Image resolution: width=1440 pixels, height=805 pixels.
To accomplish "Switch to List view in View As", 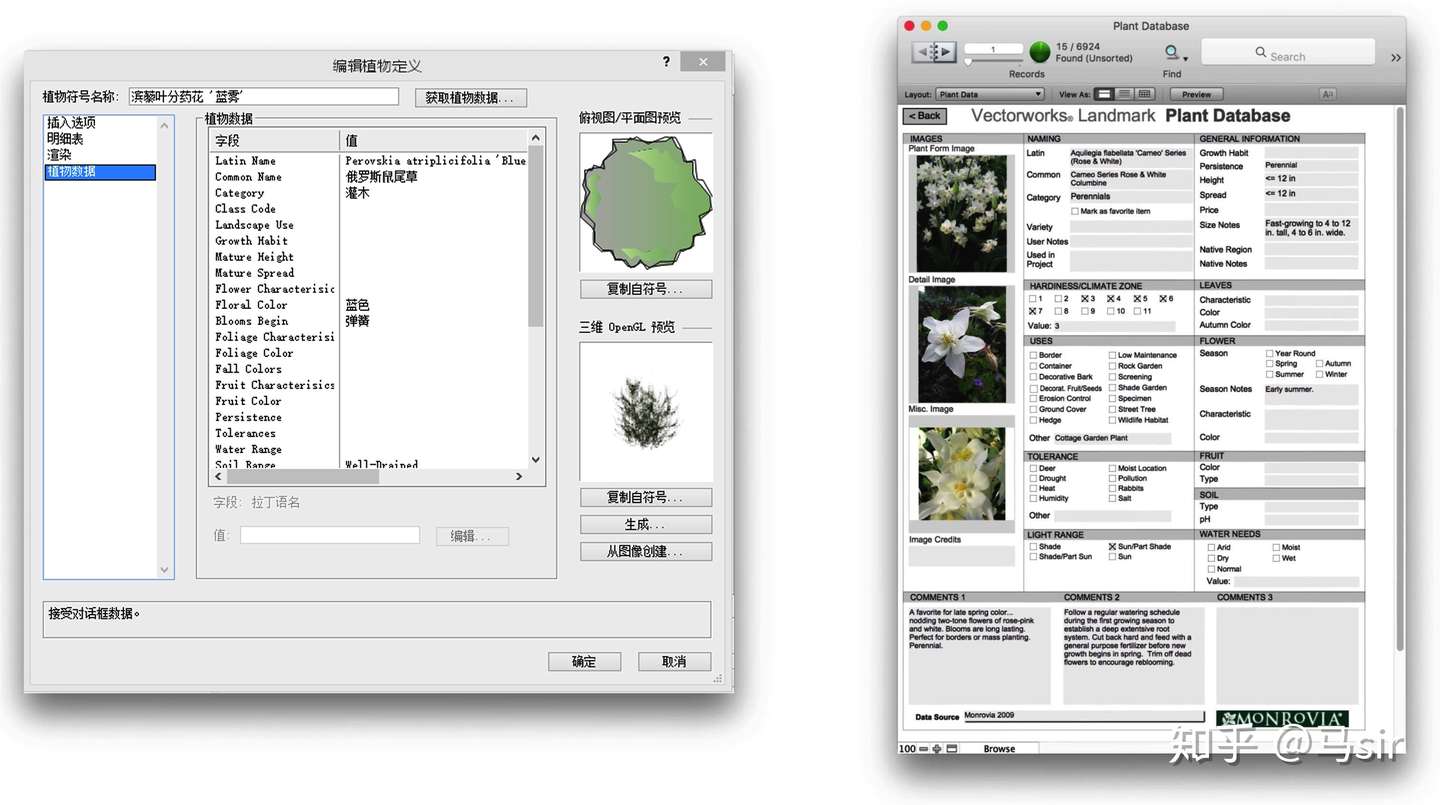I will [1125, 94].
